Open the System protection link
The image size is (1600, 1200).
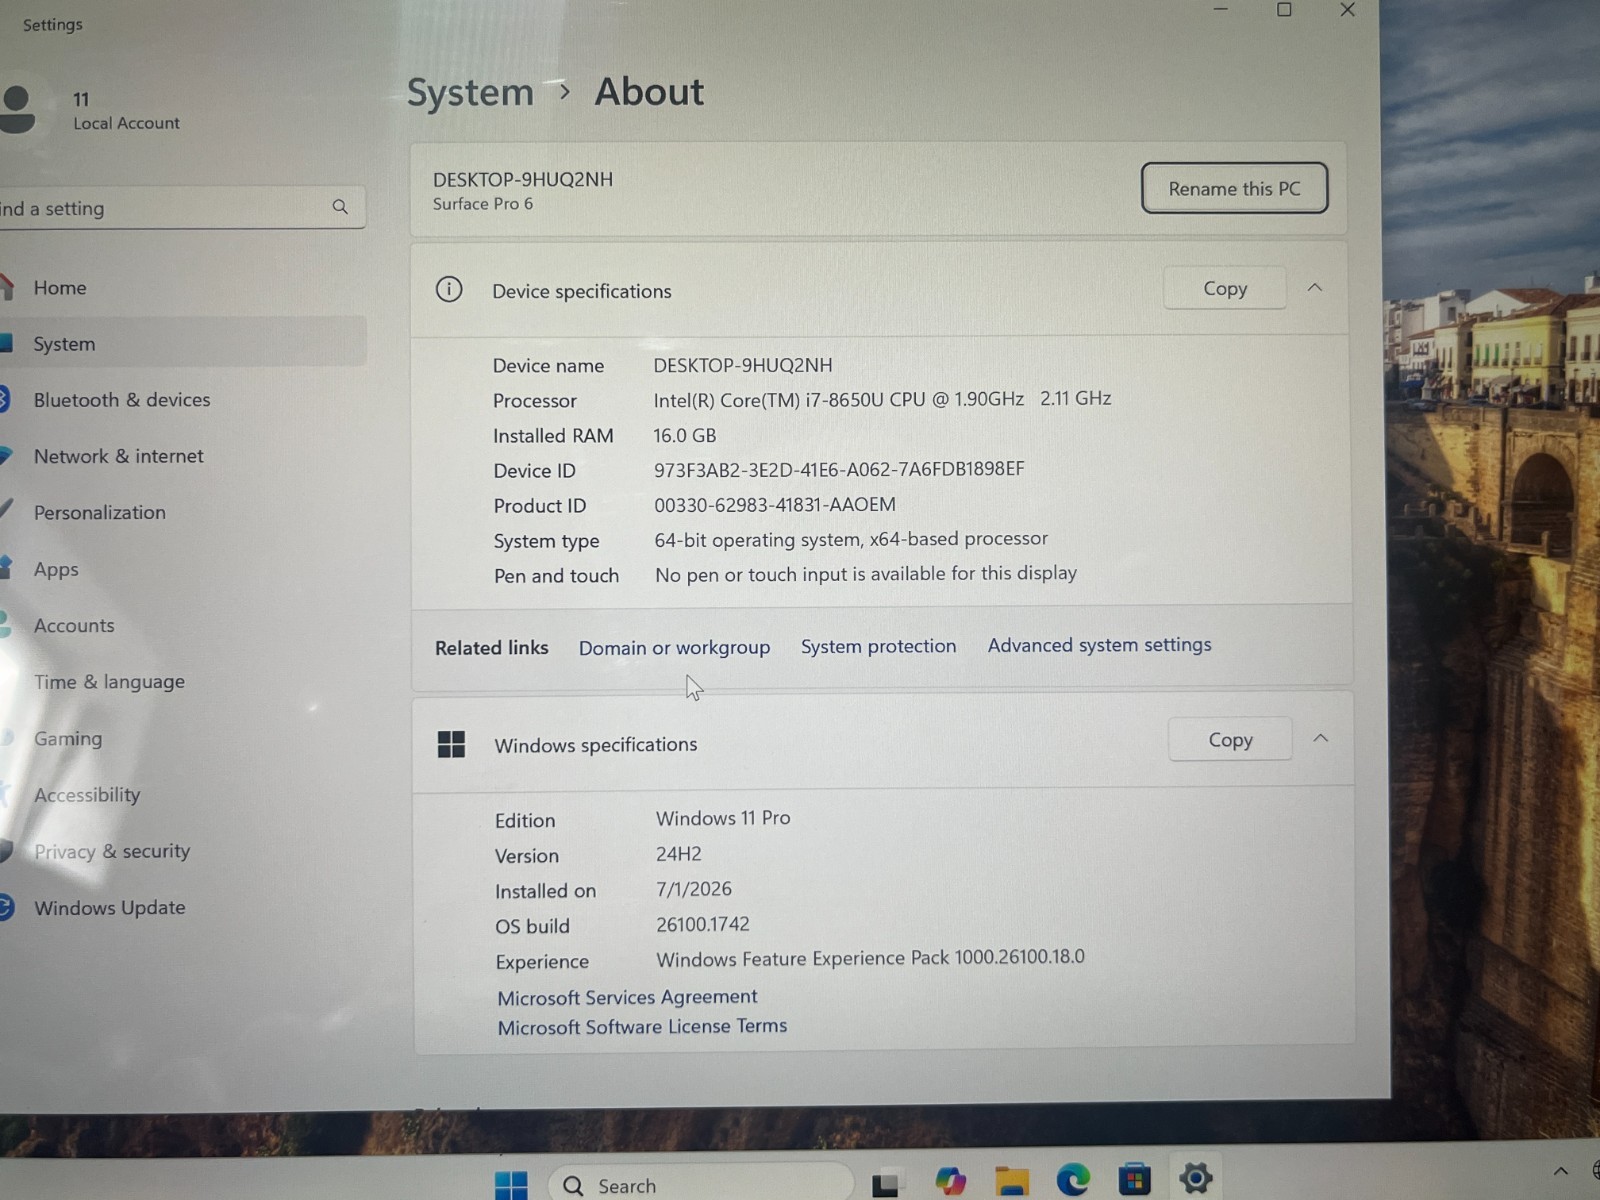pos(878,646)
